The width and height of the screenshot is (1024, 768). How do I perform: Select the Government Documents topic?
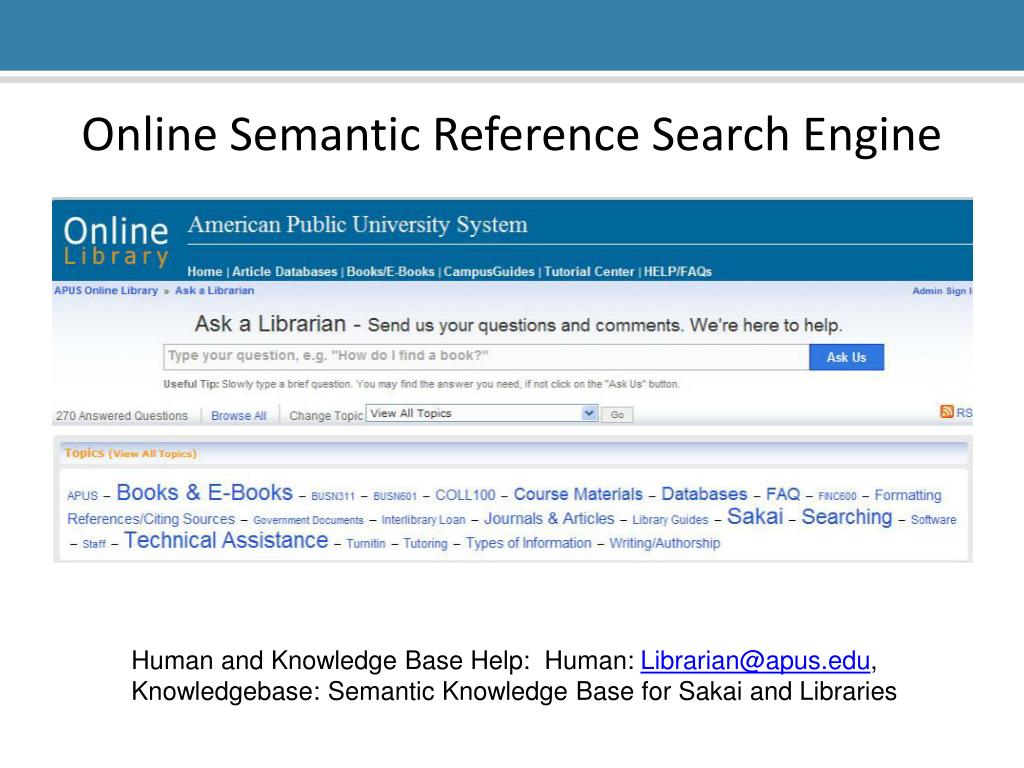tap(308, 520)
